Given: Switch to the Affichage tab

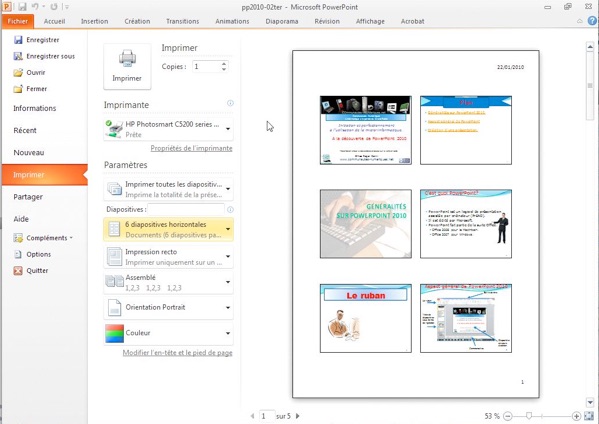Looking at the screenshot, I should click(x=370, y=21).
